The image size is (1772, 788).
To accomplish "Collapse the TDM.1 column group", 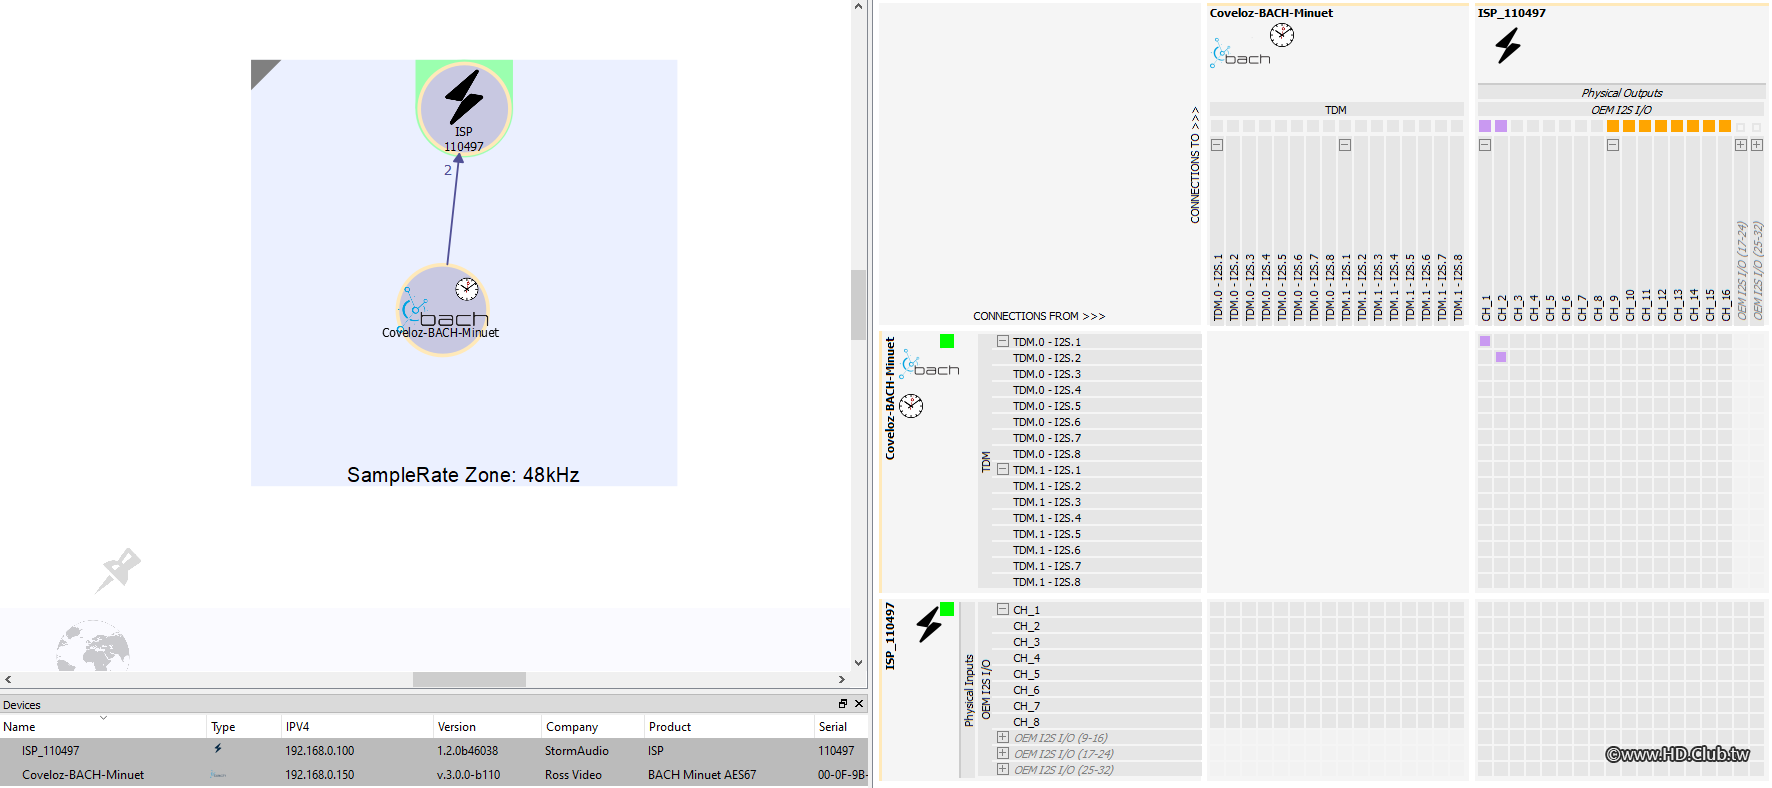I will coord(1345,145).
